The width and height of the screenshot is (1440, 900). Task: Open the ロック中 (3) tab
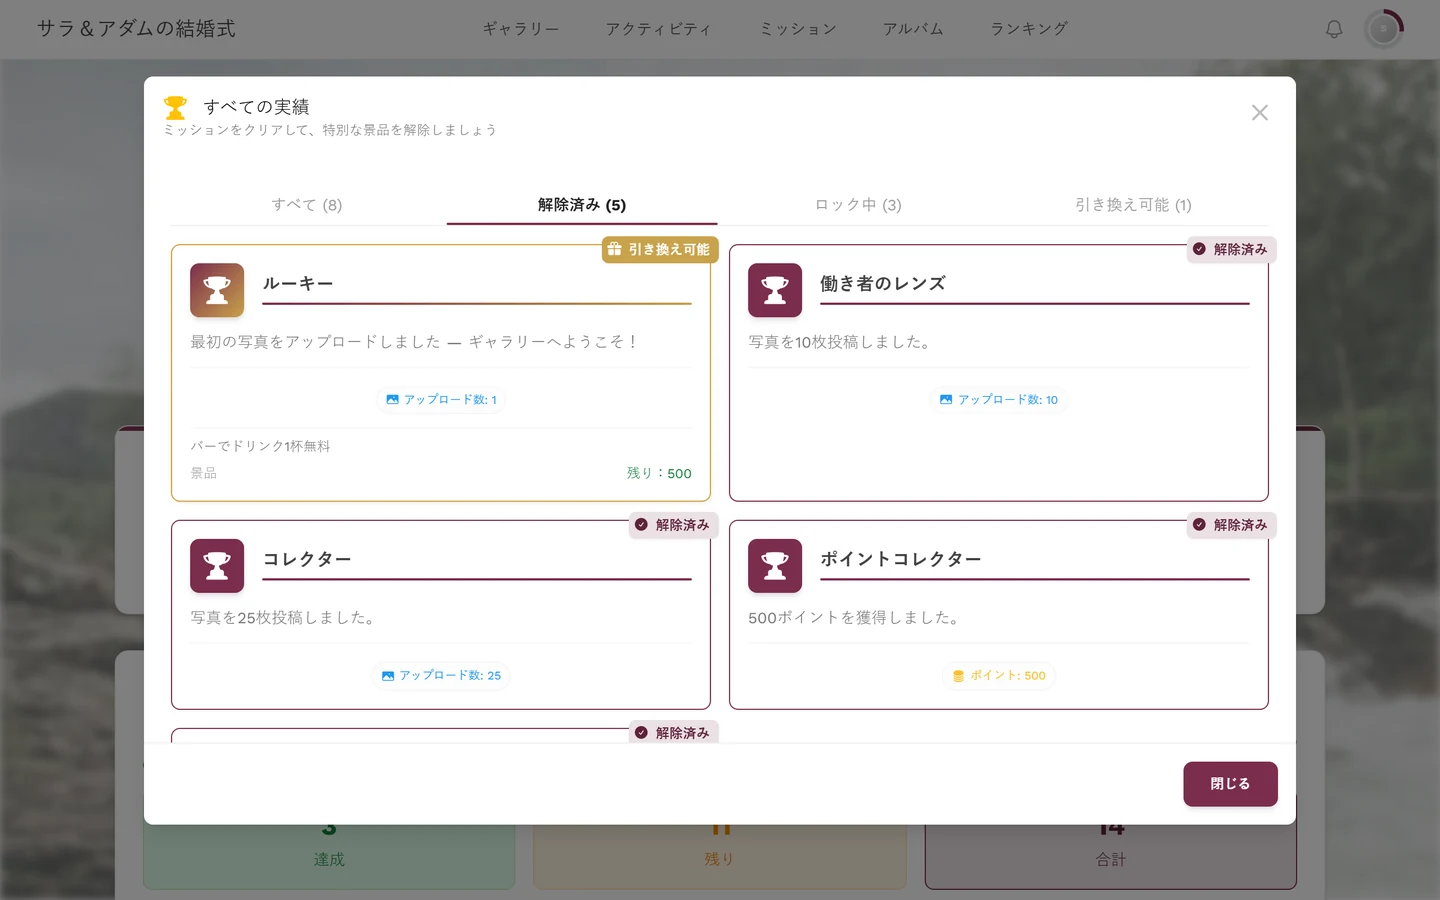tap(858, 205)
